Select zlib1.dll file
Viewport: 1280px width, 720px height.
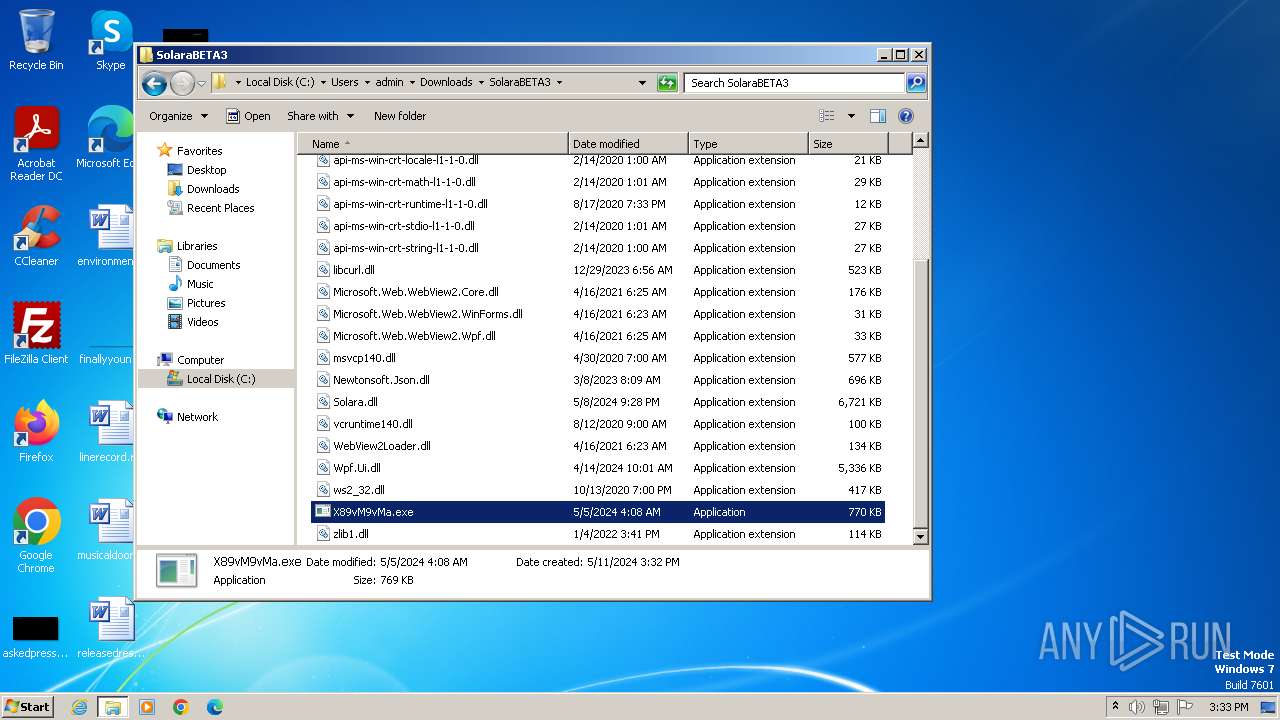click(598, 534)
